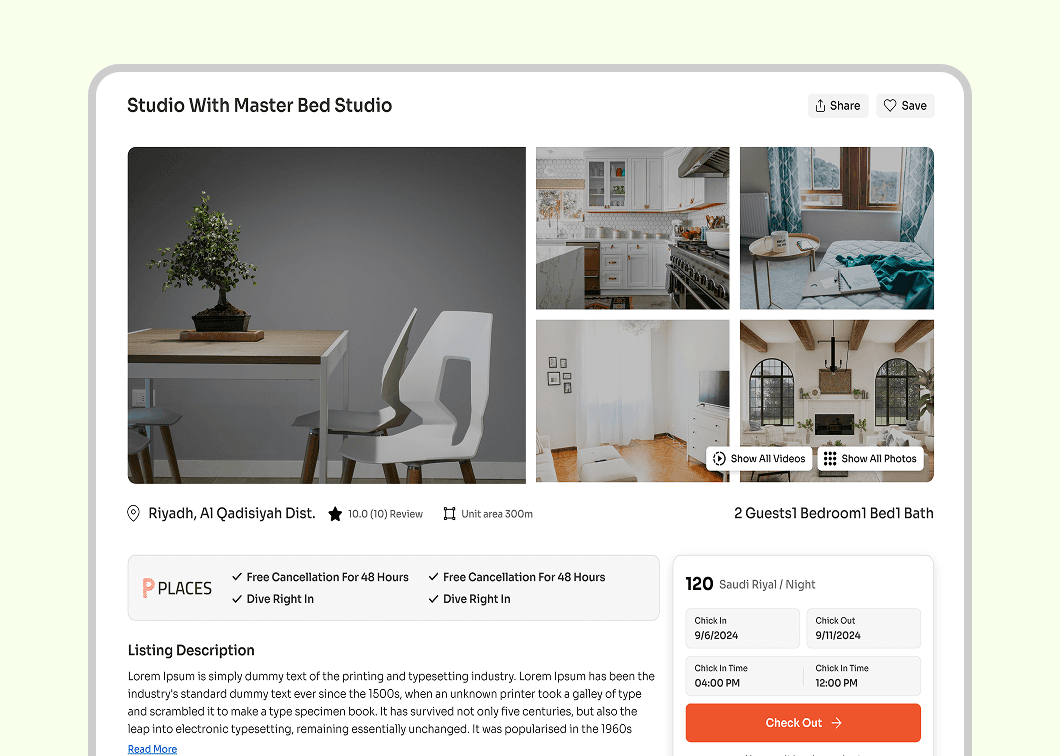Click the star rating icon
Screen dimensions: 1060x756
(x=335, y=514)
